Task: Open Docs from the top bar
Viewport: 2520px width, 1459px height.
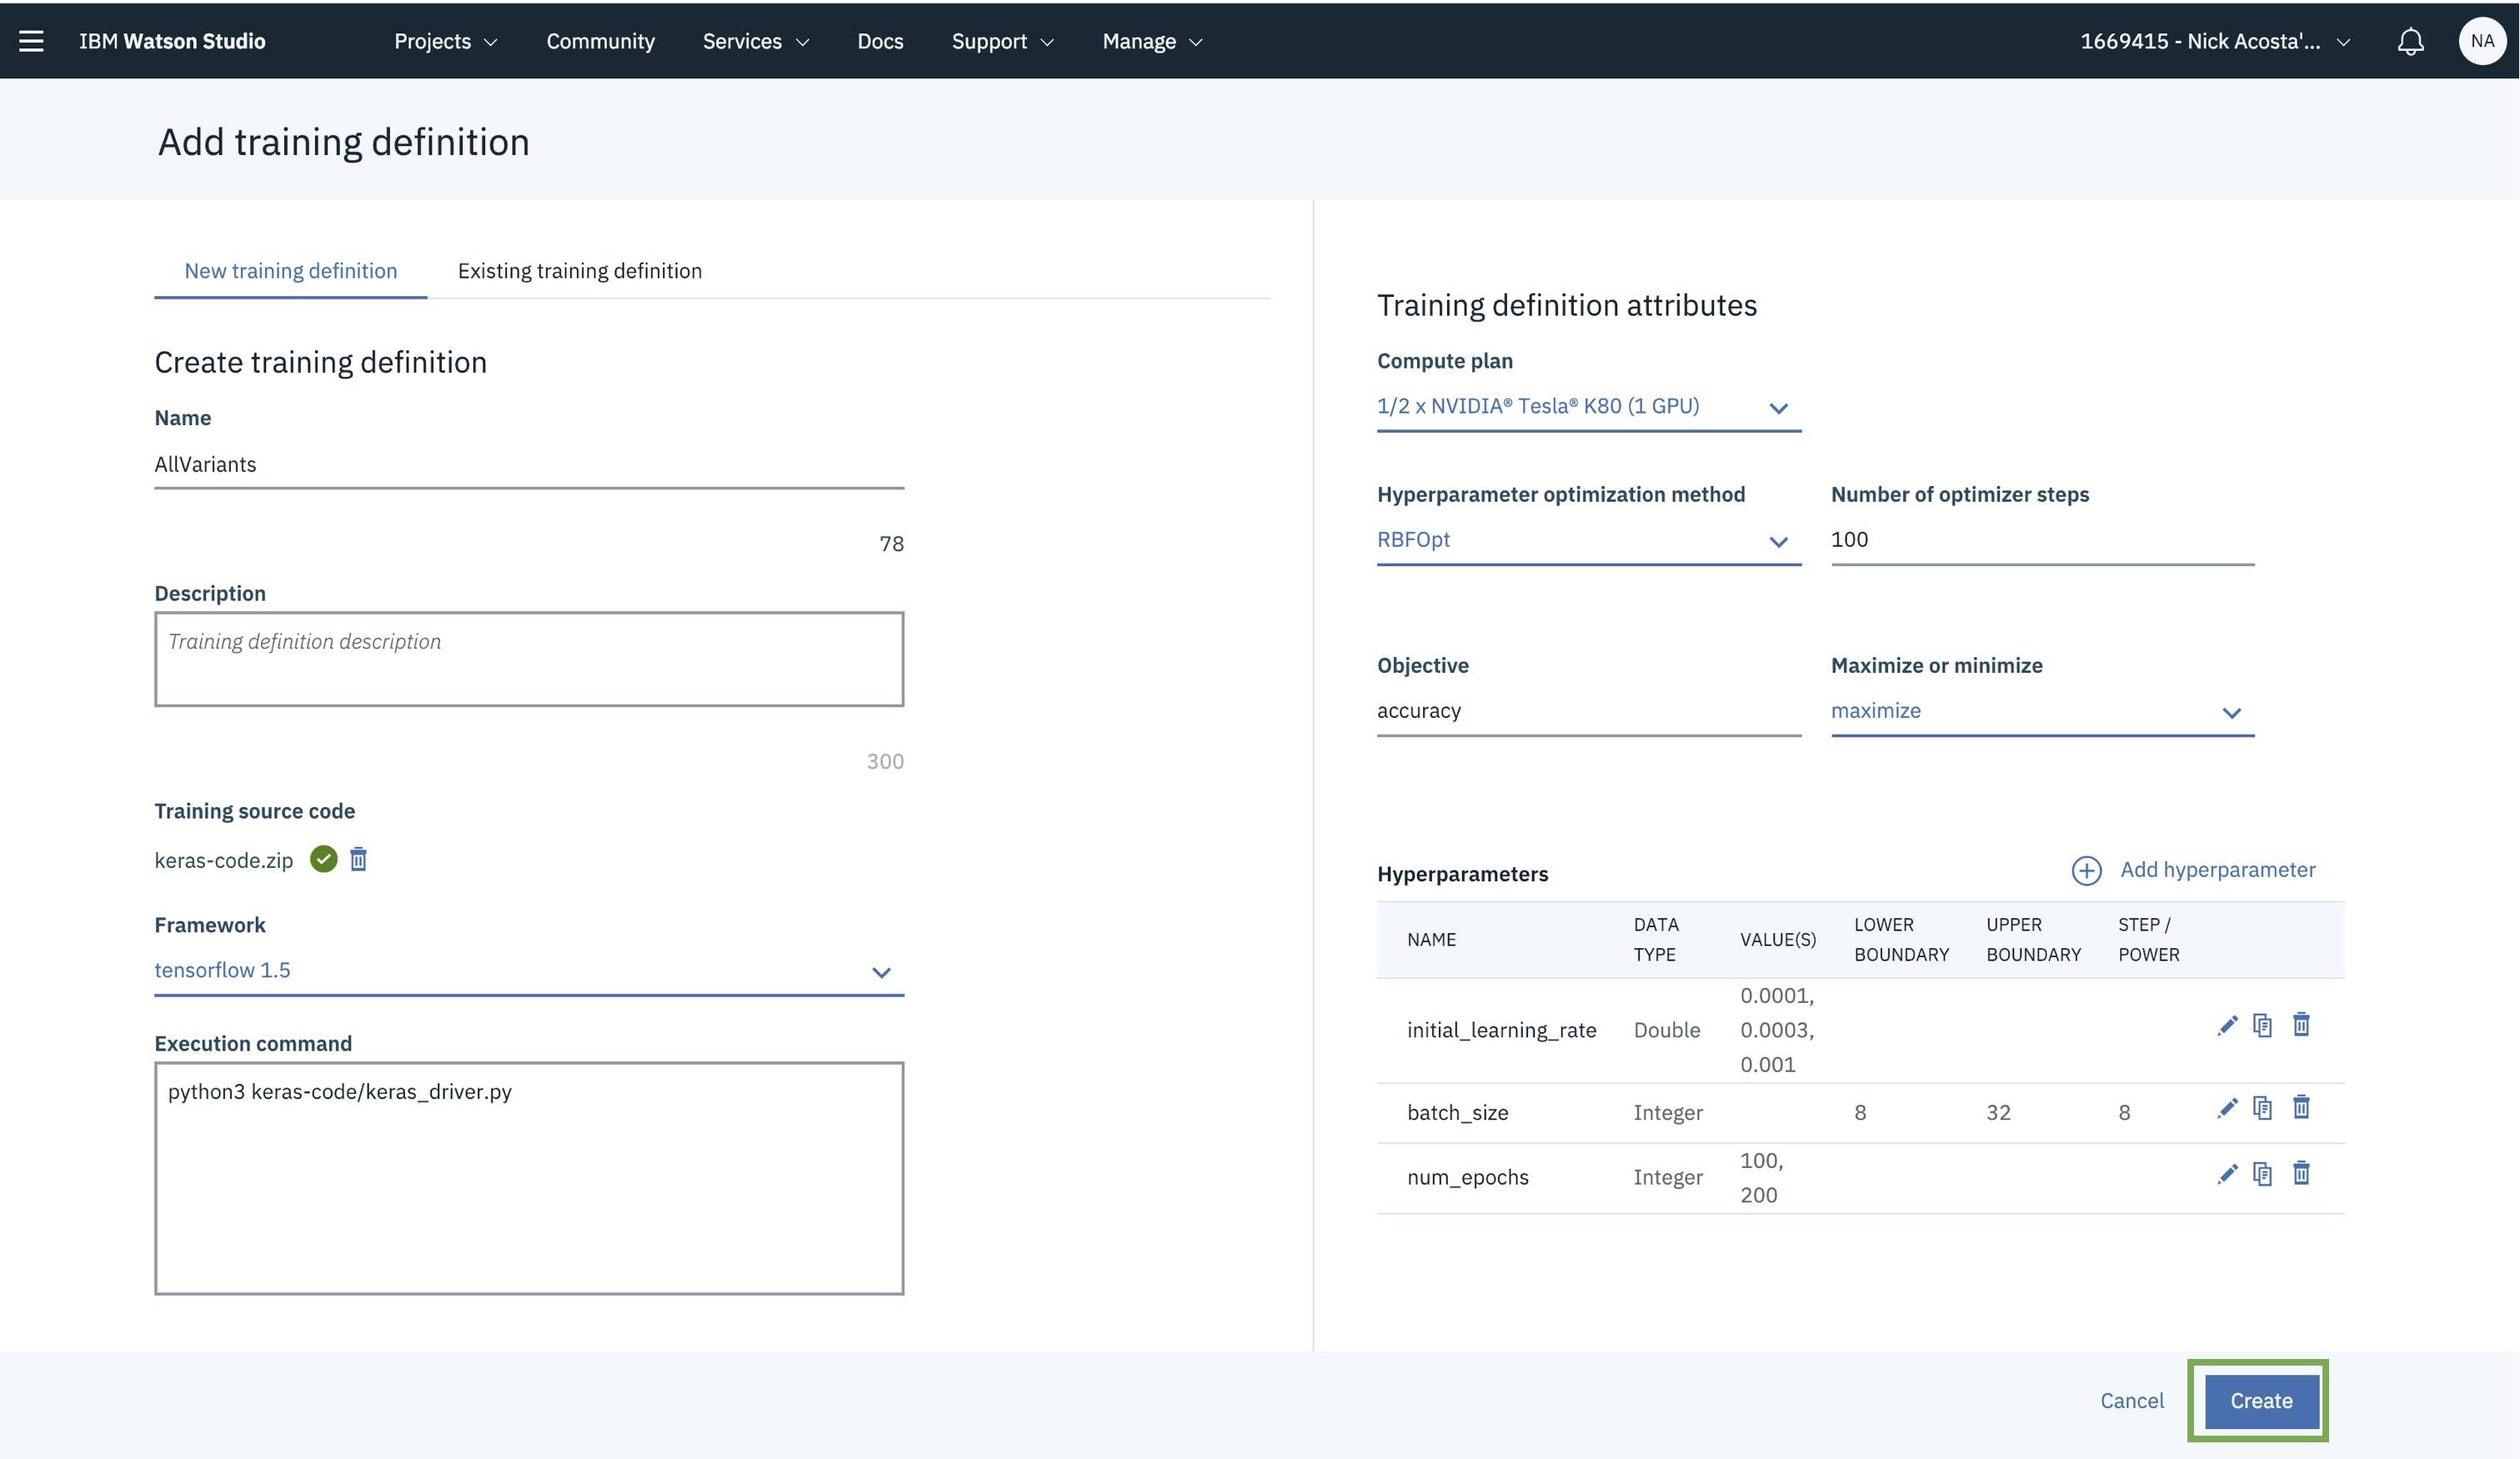Action: click(x=880, y=41)
